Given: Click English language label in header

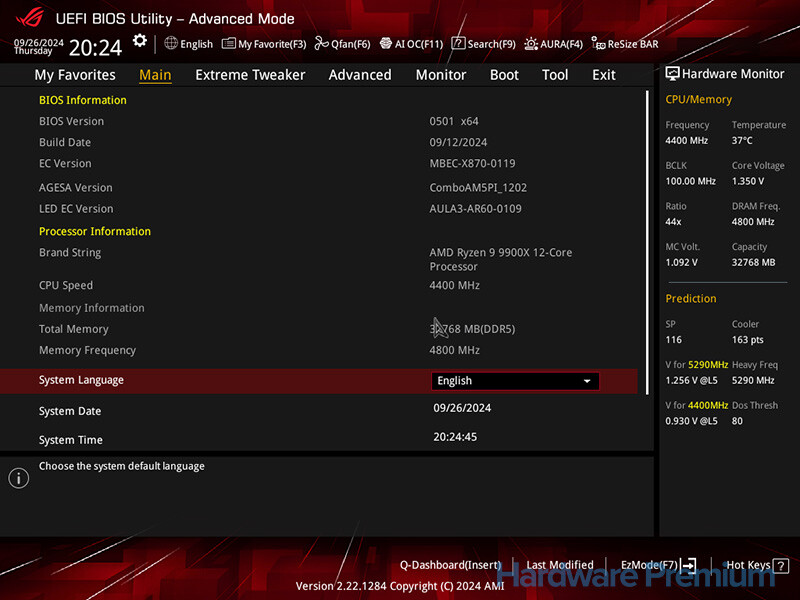Looking at the screenshot, I should click(x=196, y=44).
